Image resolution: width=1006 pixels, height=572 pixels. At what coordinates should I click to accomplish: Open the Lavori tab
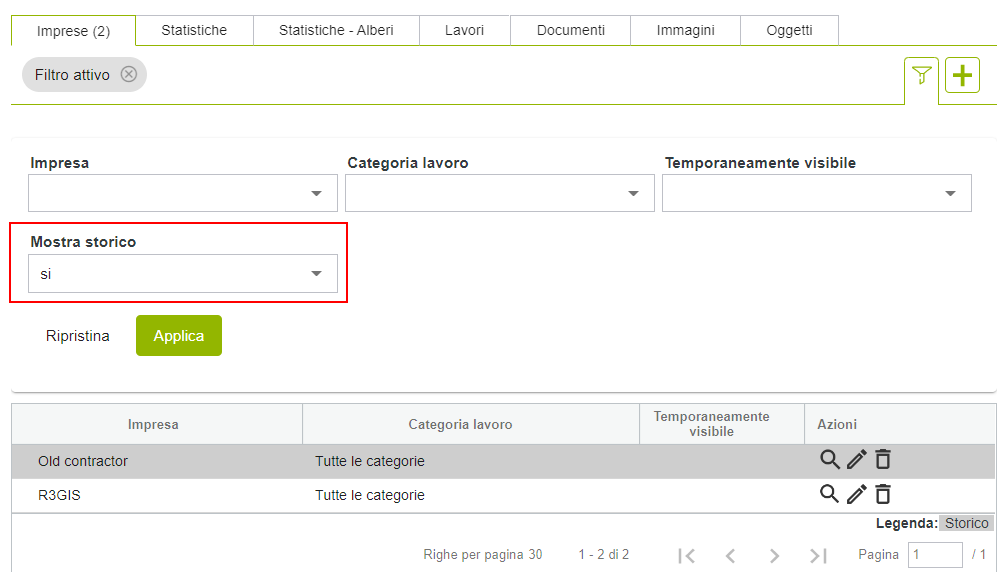[464, 30]
